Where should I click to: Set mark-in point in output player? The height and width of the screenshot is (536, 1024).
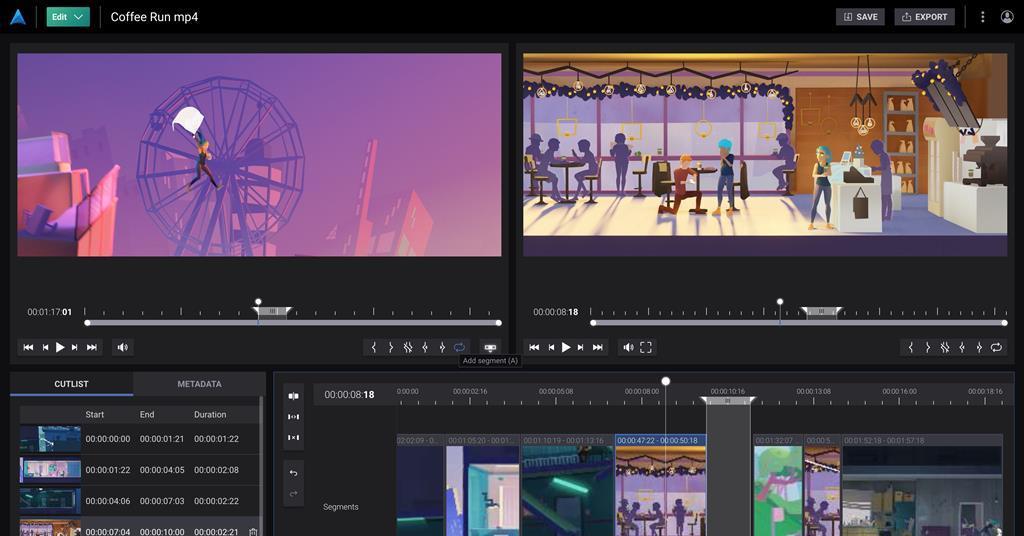click(910, 347)
